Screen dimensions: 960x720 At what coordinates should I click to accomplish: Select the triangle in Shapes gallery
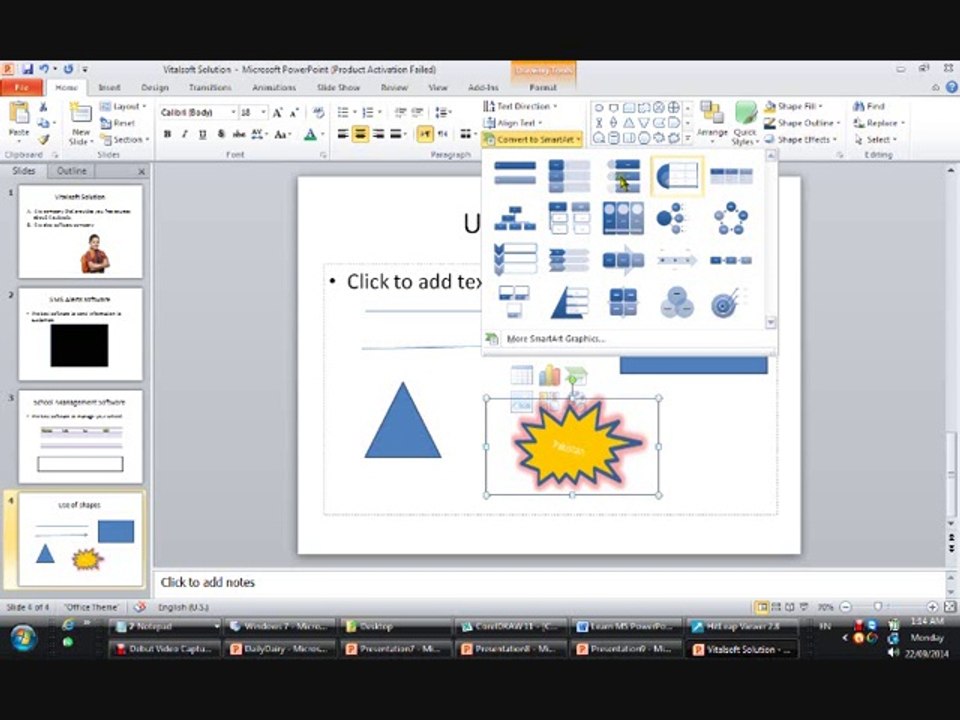pos(628,123)
